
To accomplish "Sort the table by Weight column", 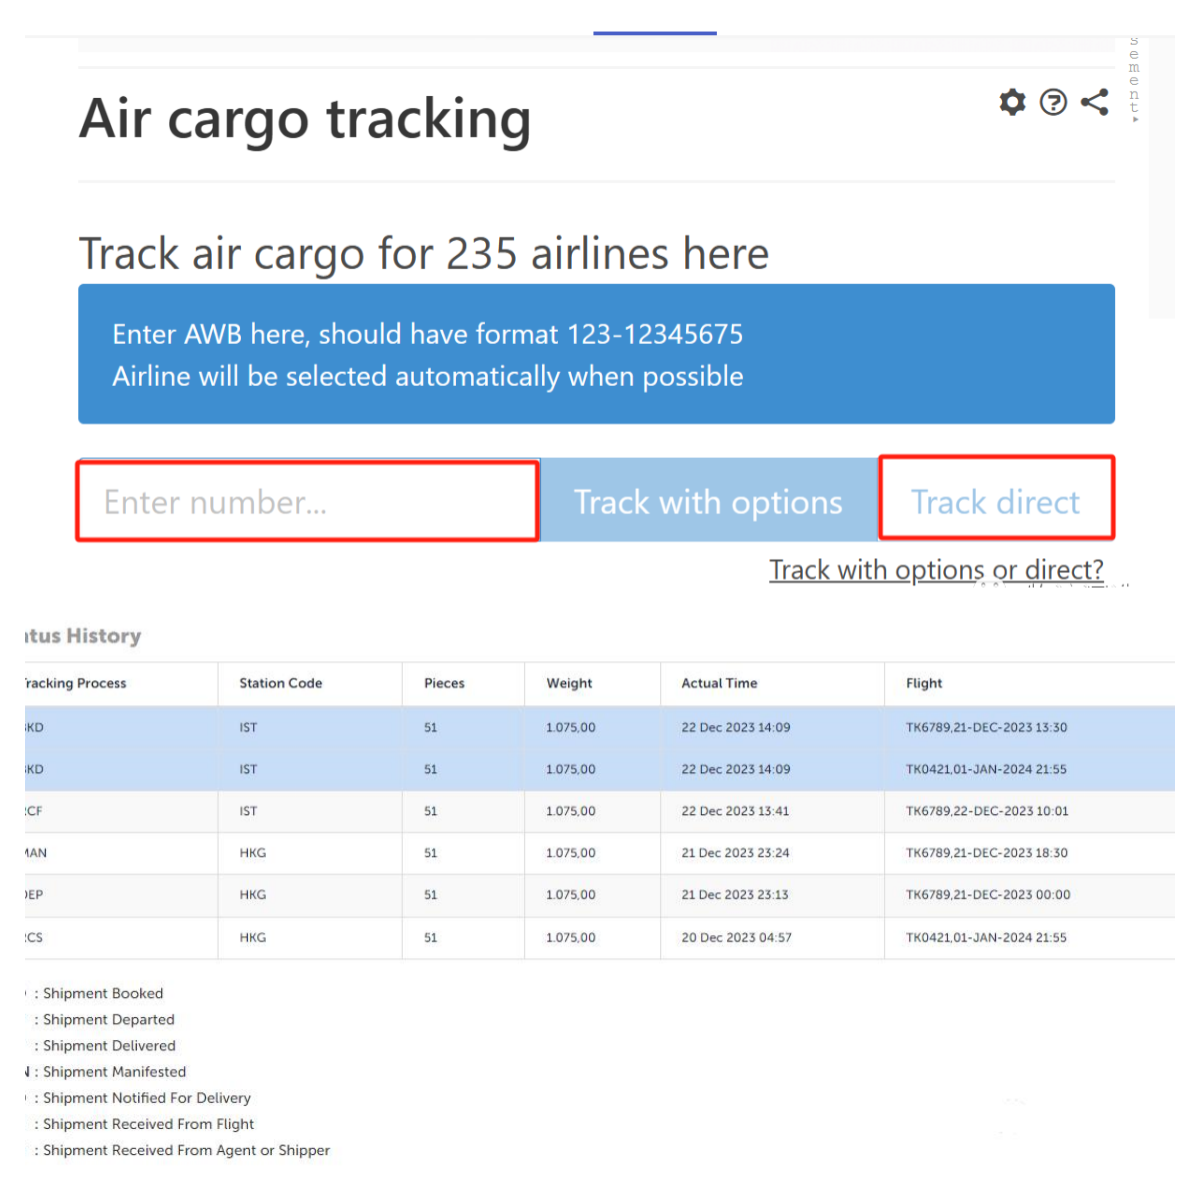I will 568,683.
